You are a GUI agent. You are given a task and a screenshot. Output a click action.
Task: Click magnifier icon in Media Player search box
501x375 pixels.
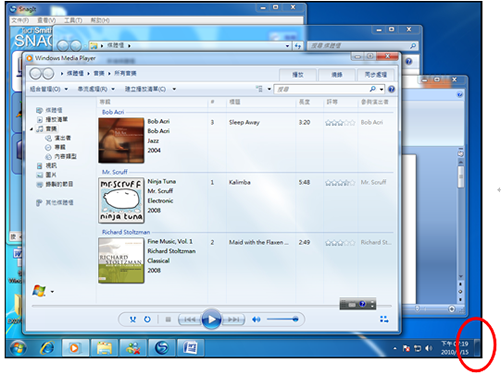(x=373, y=89)
